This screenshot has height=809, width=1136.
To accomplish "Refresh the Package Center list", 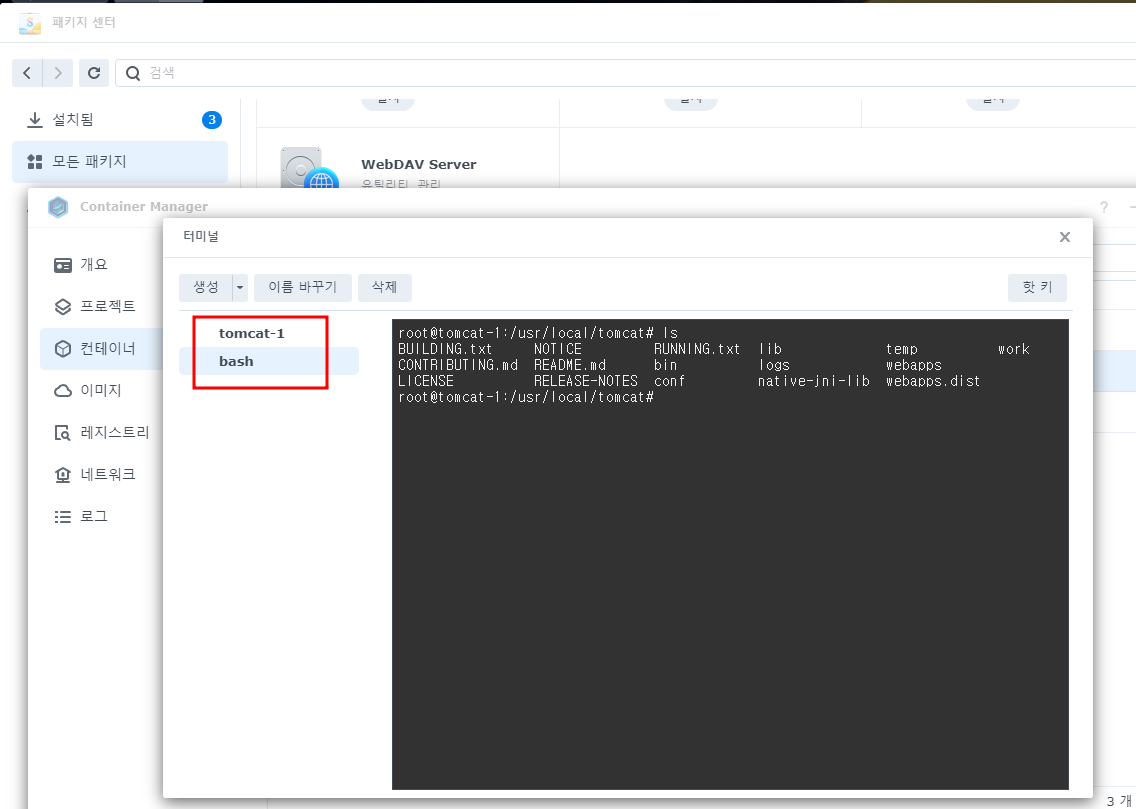I will [x=94, y=73].
